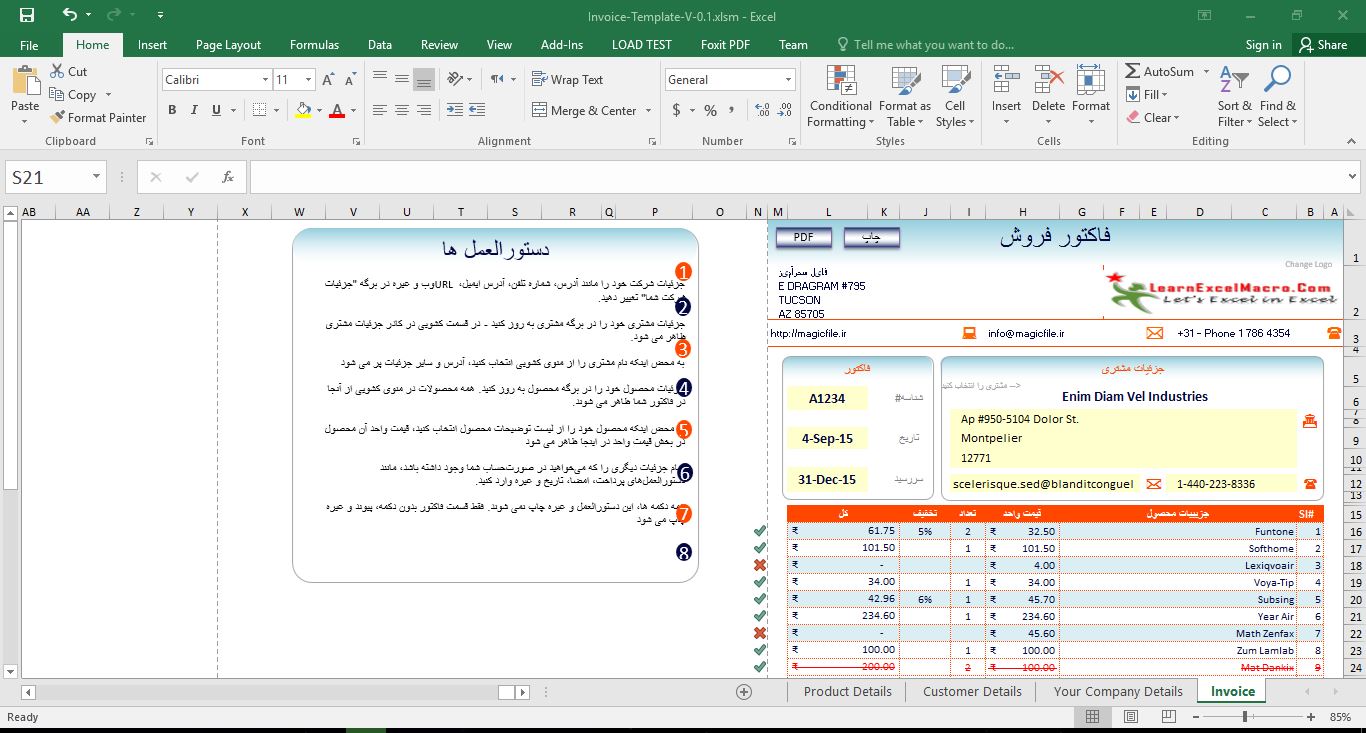Click the Insert Function fx icon
The width and height of the screenshot is (1366, 733).
(x=228, y=177)
